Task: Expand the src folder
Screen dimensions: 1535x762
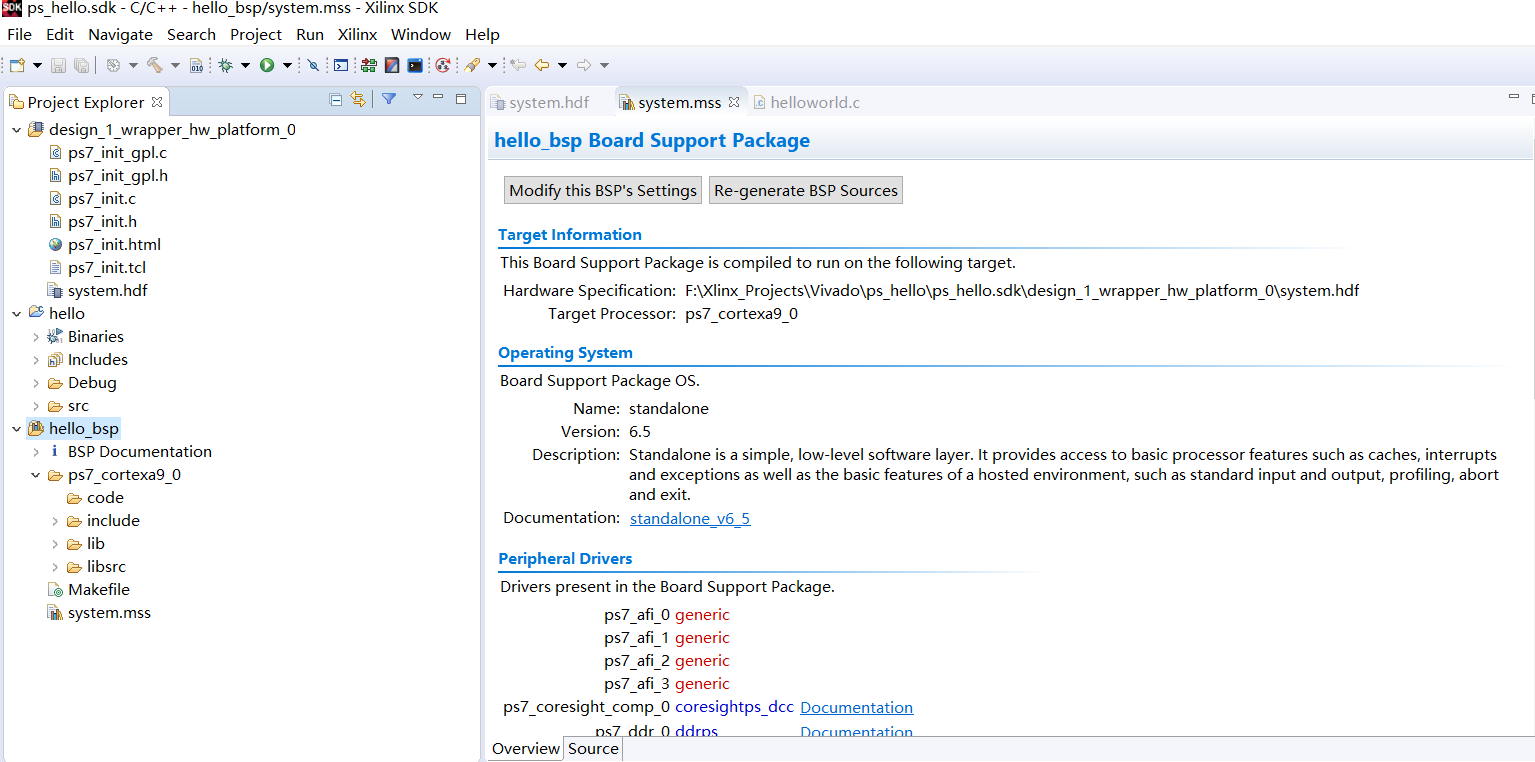Action: coord(36,406)
